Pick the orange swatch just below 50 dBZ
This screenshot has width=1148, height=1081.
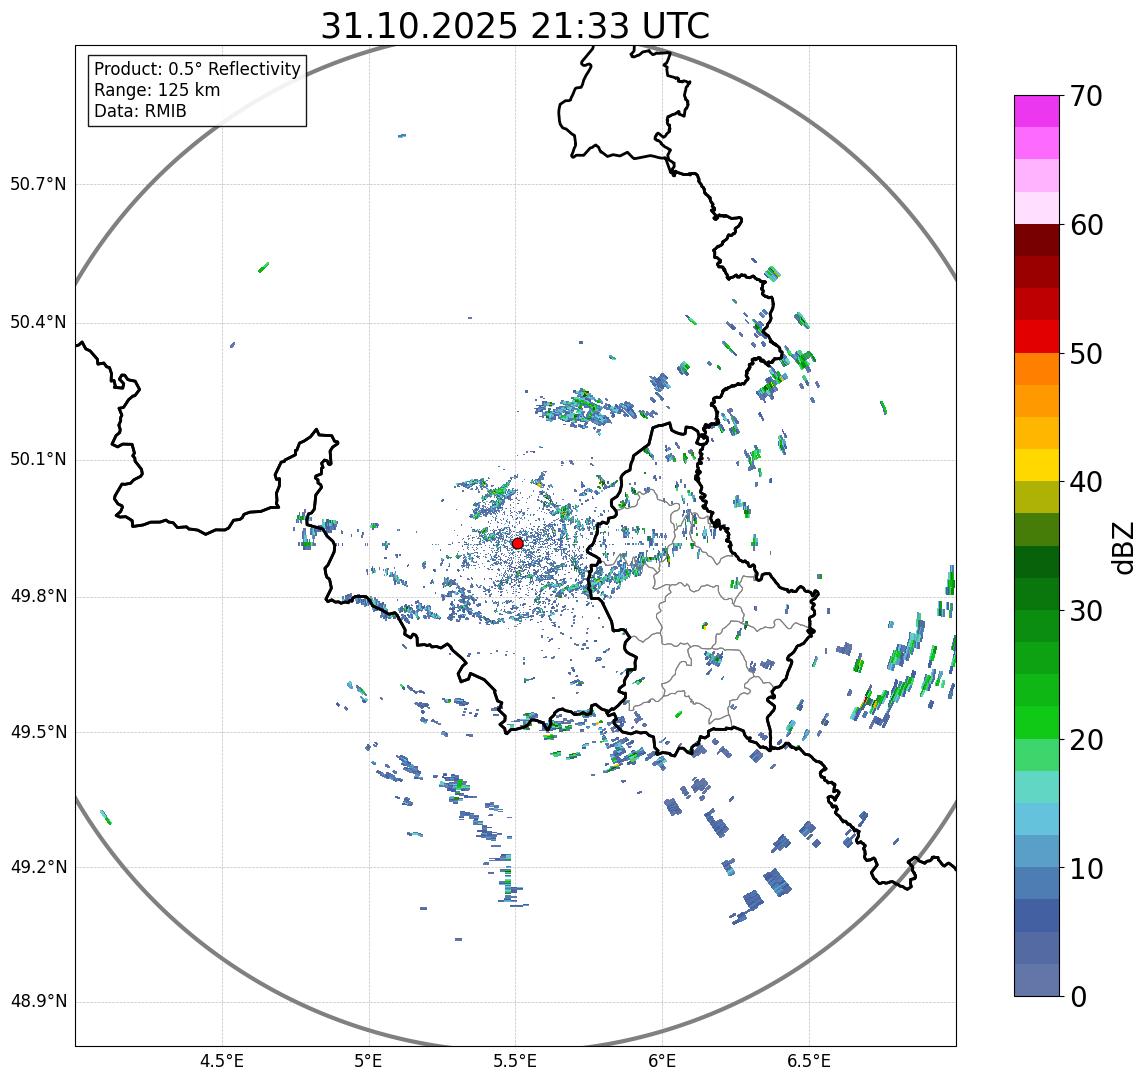pyautogui.click(x=1037, y=369)
